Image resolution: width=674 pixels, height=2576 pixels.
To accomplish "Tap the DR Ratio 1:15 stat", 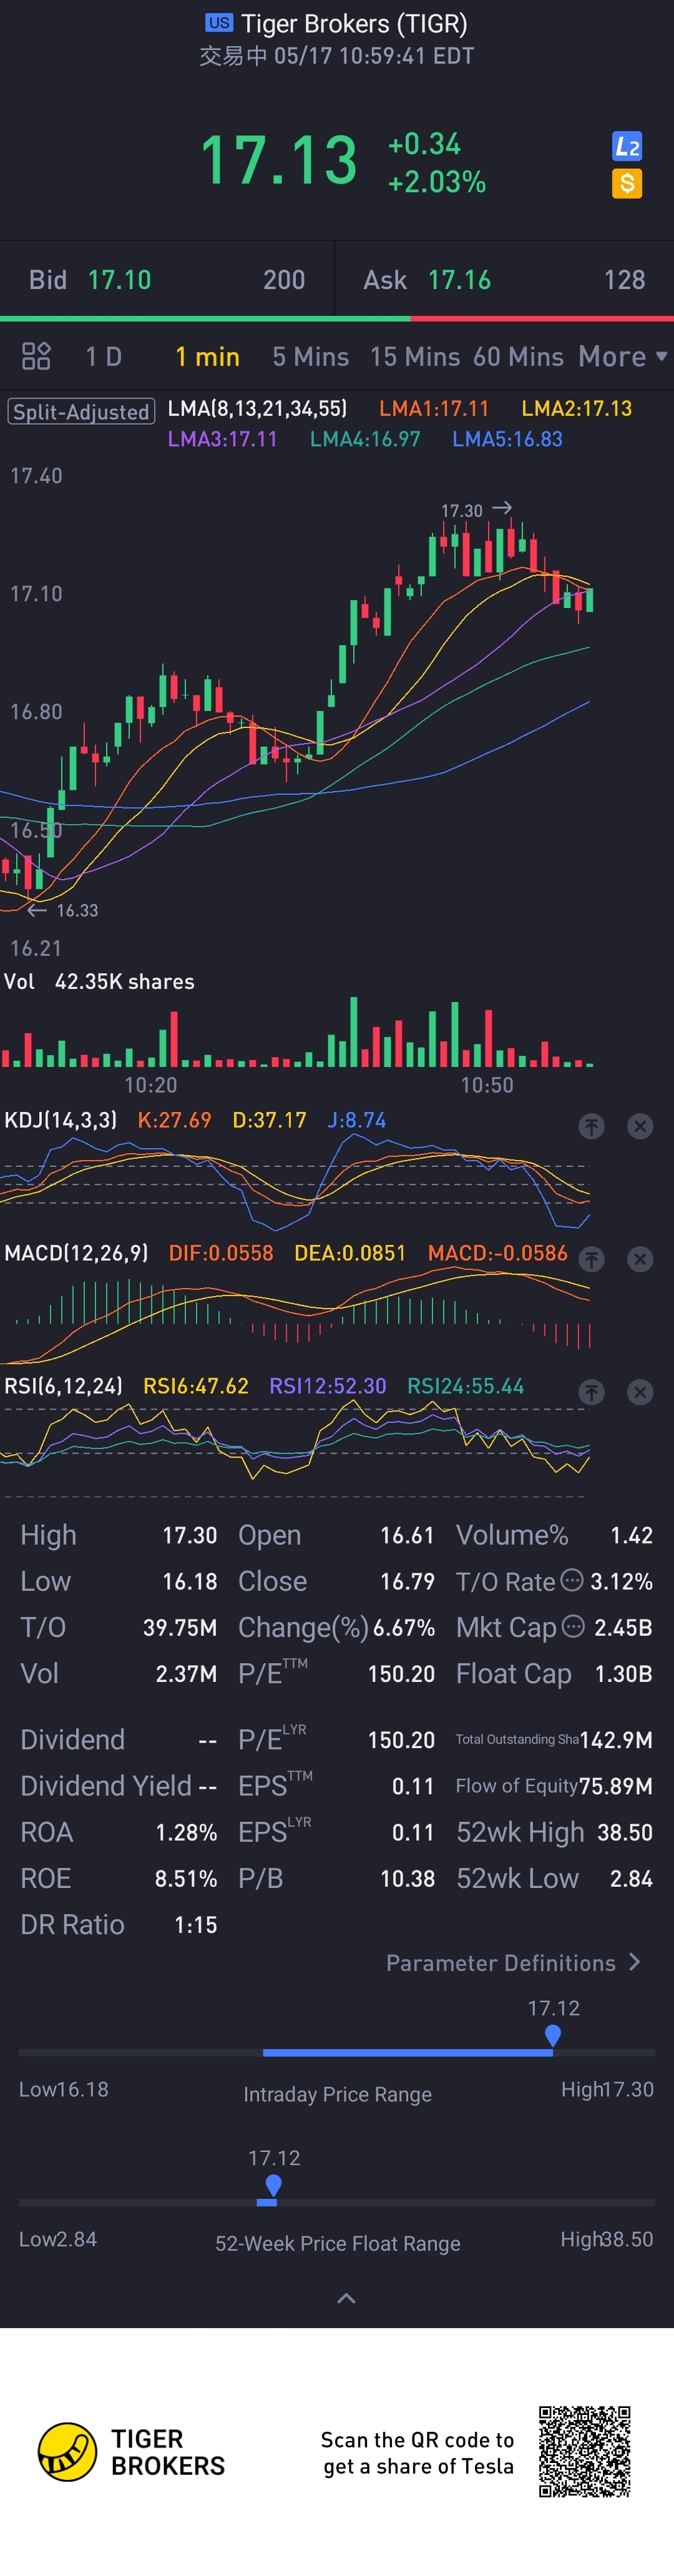I will click(x=119, y=1924).
